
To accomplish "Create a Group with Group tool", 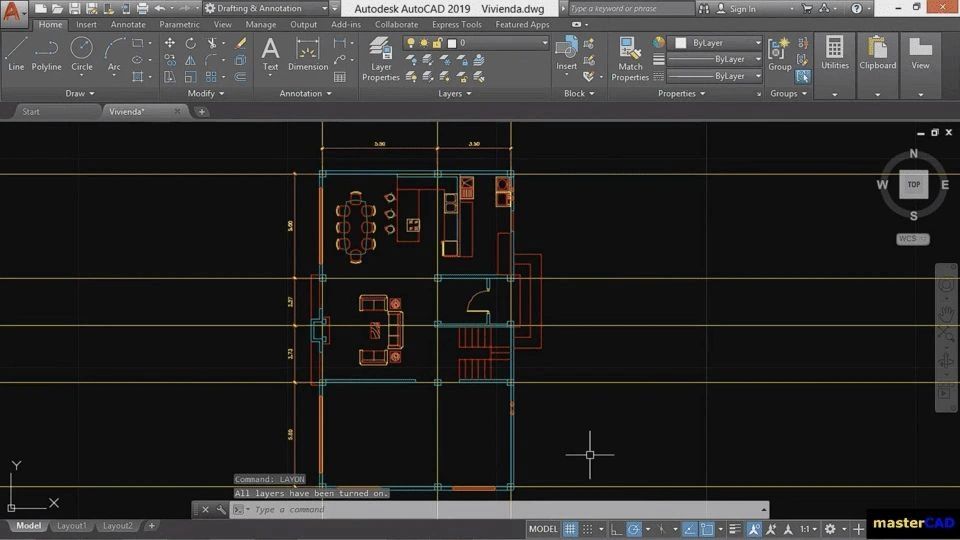I will click(779, 54).
